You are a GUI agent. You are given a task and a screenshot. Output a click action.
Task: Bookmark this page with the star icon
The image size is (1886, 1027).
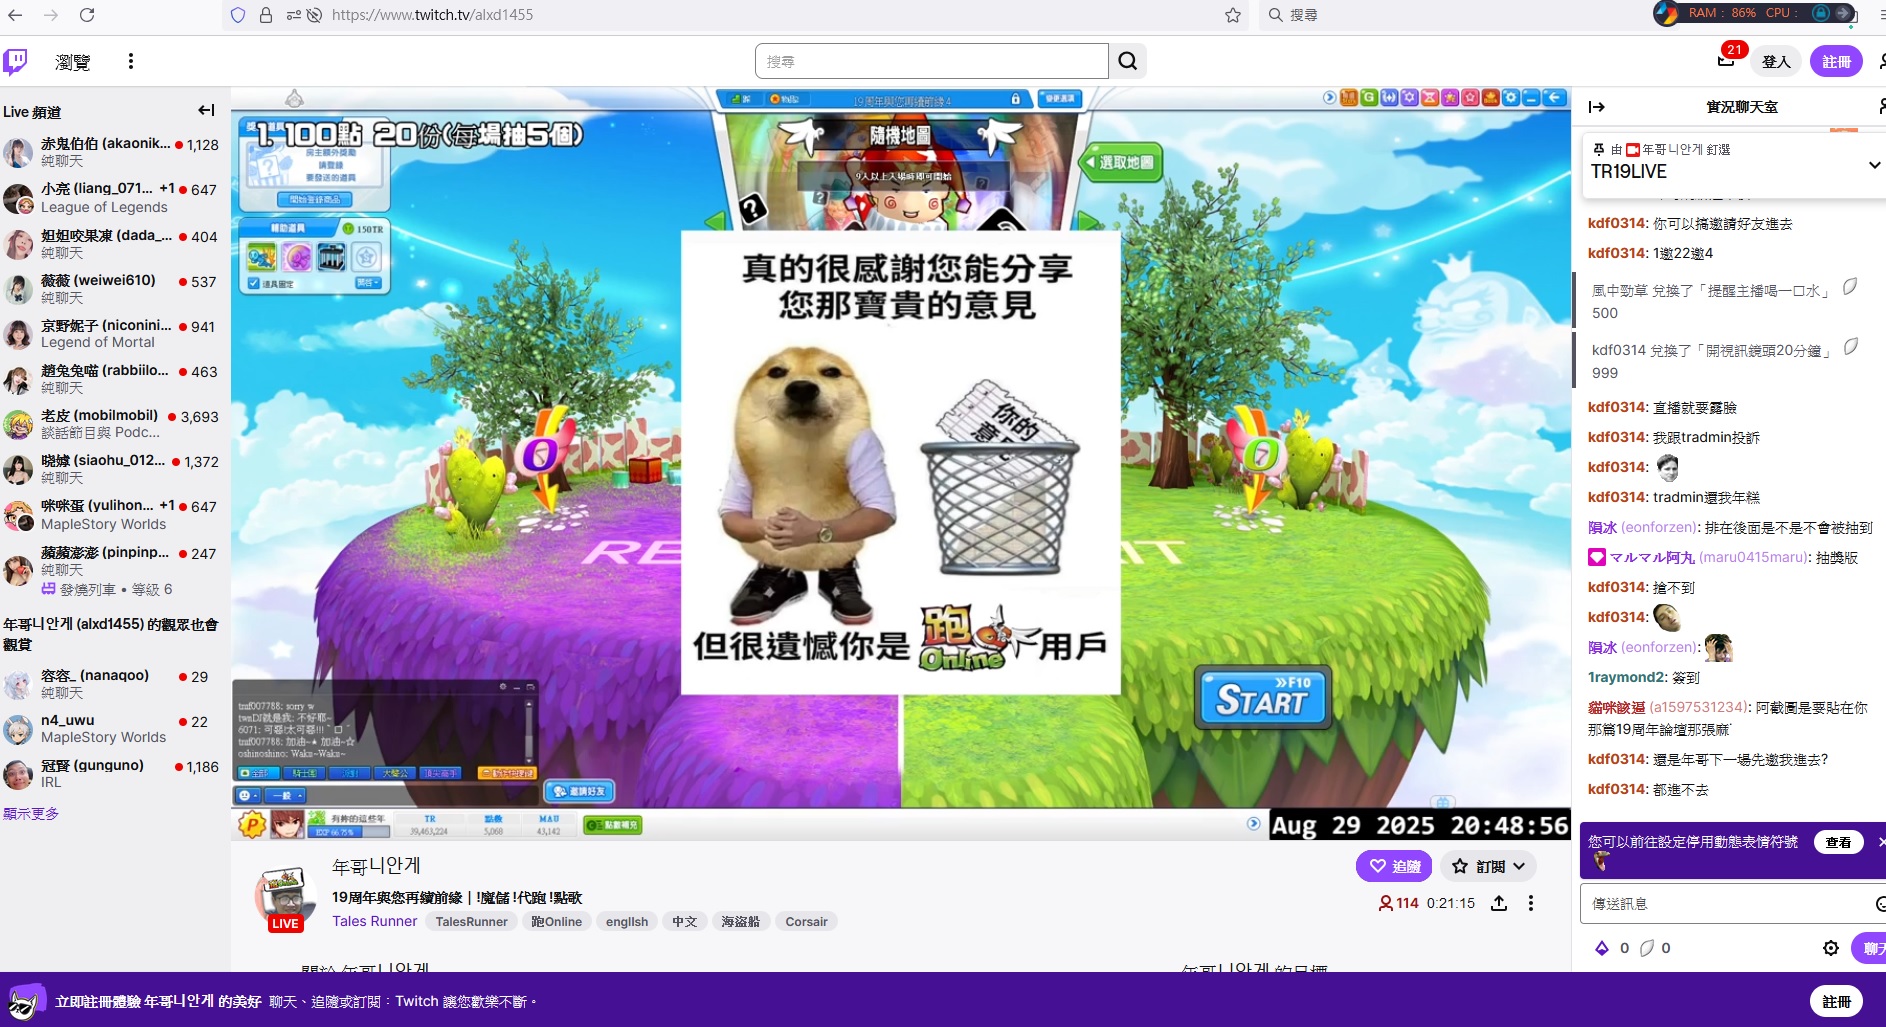(1232, 15)
